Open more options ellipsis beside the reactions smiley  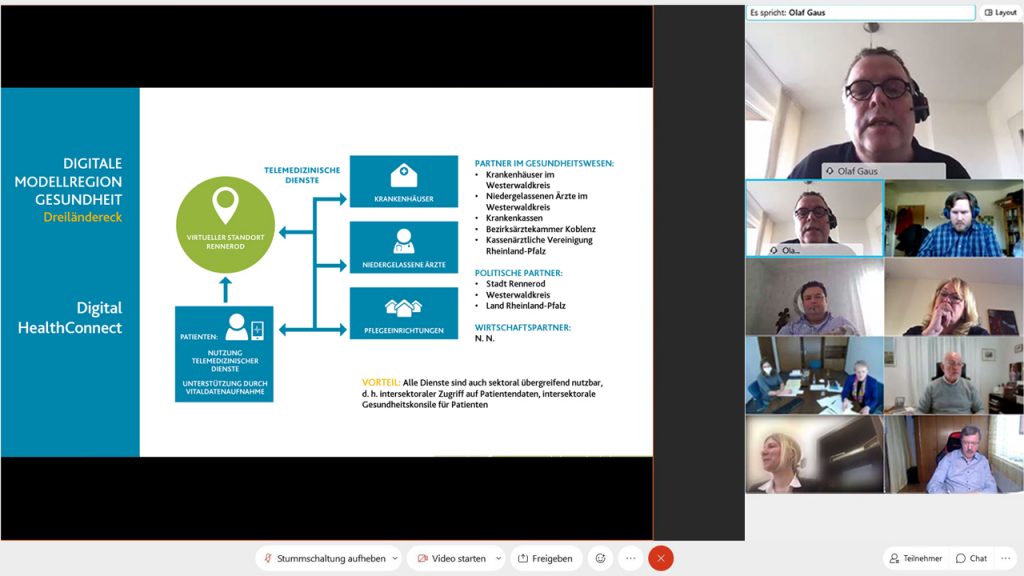[630, 558]
